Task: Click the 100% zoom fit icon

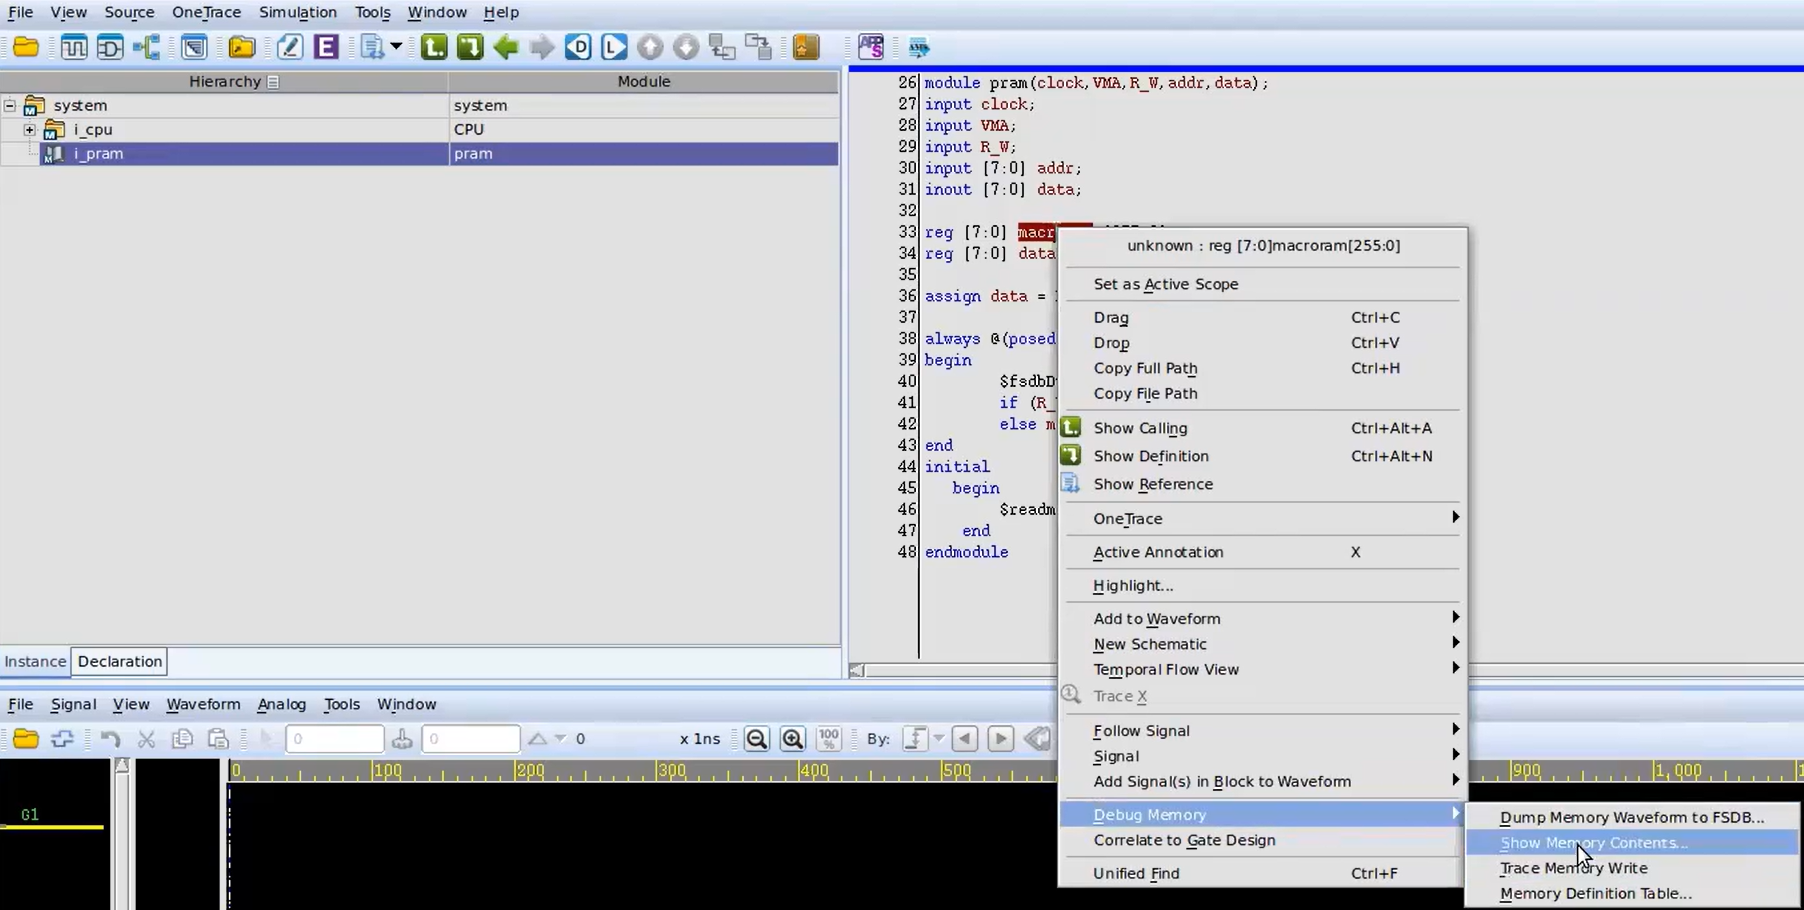Action: pyautogui.click(x=829, y=739)
